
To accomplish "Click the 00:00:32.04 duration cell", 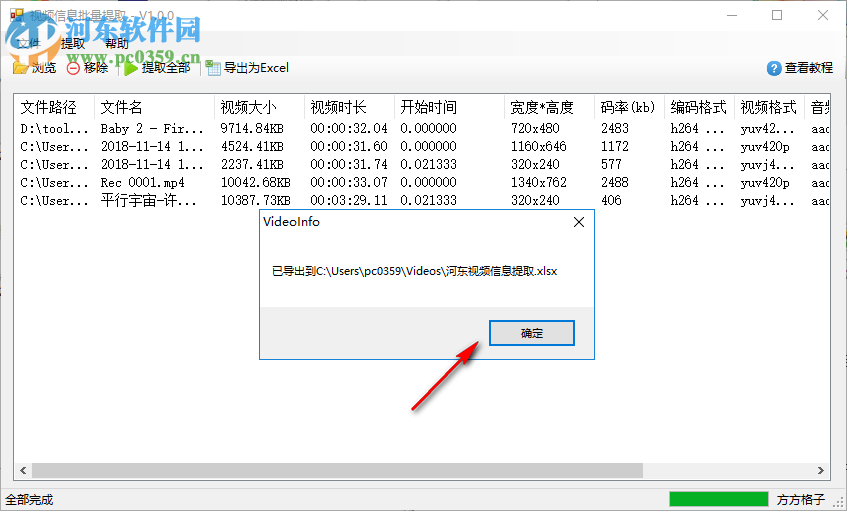I will [349, 129].
